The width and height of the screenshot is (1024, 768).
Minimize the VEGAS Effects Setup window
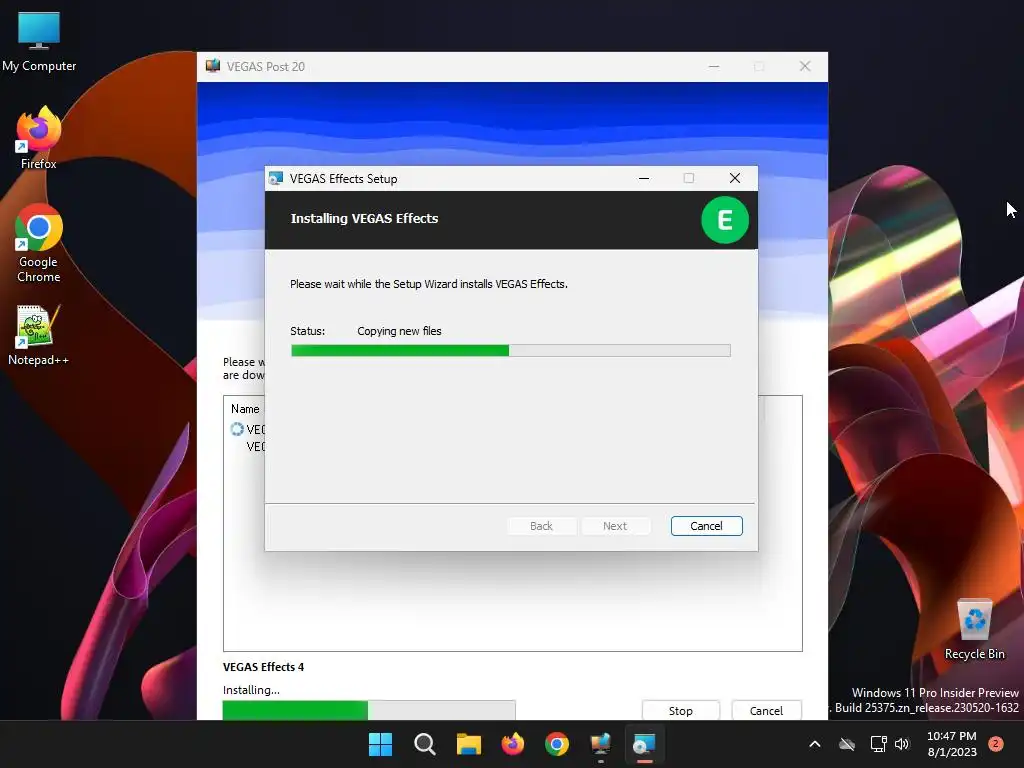coord(644,178)
